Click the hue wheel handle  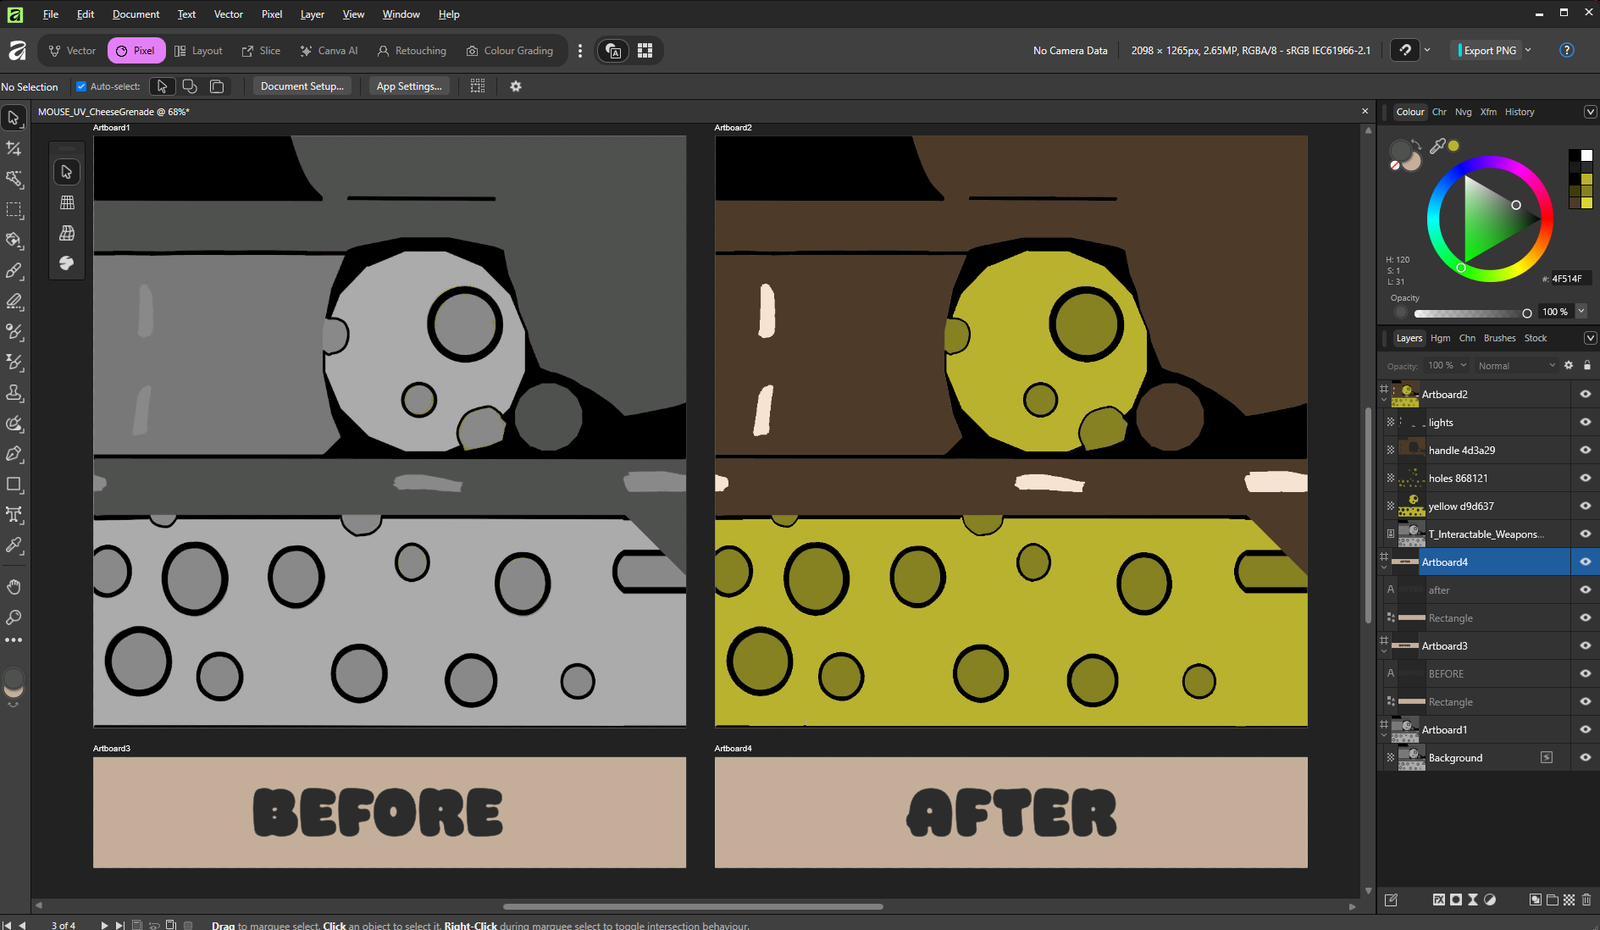[x=1461, y=267]
